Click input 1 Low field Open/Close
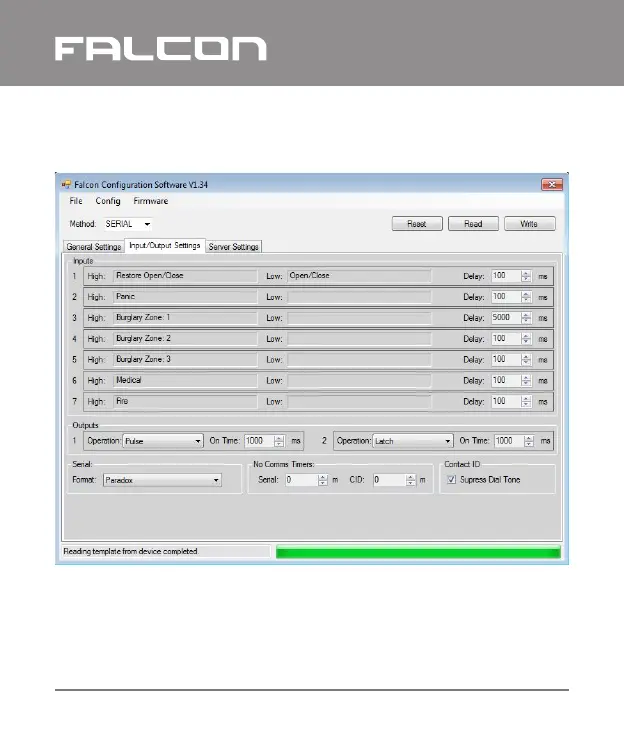This screenshot has height=737, width=624. [x=359, y=276]
